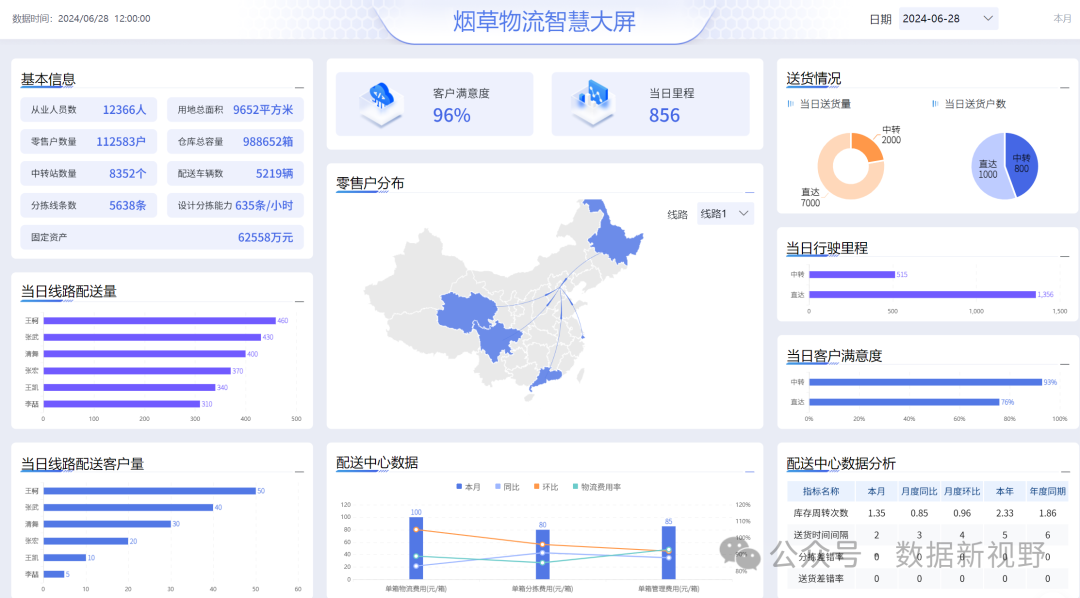Click the chart icon beside 当日送货量
This screenshot has width=1080, height=598.
click(790, 103)
